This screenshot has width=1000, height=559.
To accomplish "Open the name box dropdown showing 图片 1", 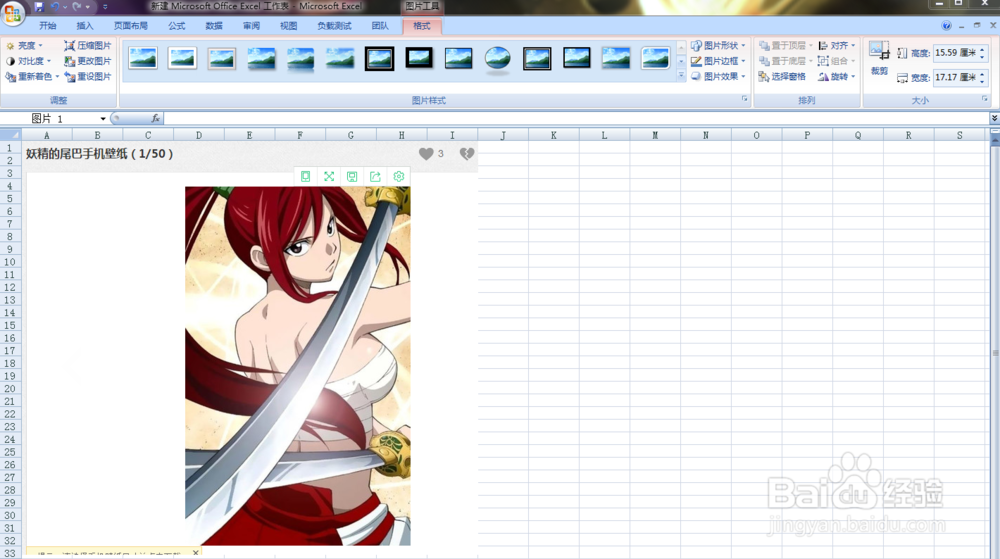I will [103, 119].
